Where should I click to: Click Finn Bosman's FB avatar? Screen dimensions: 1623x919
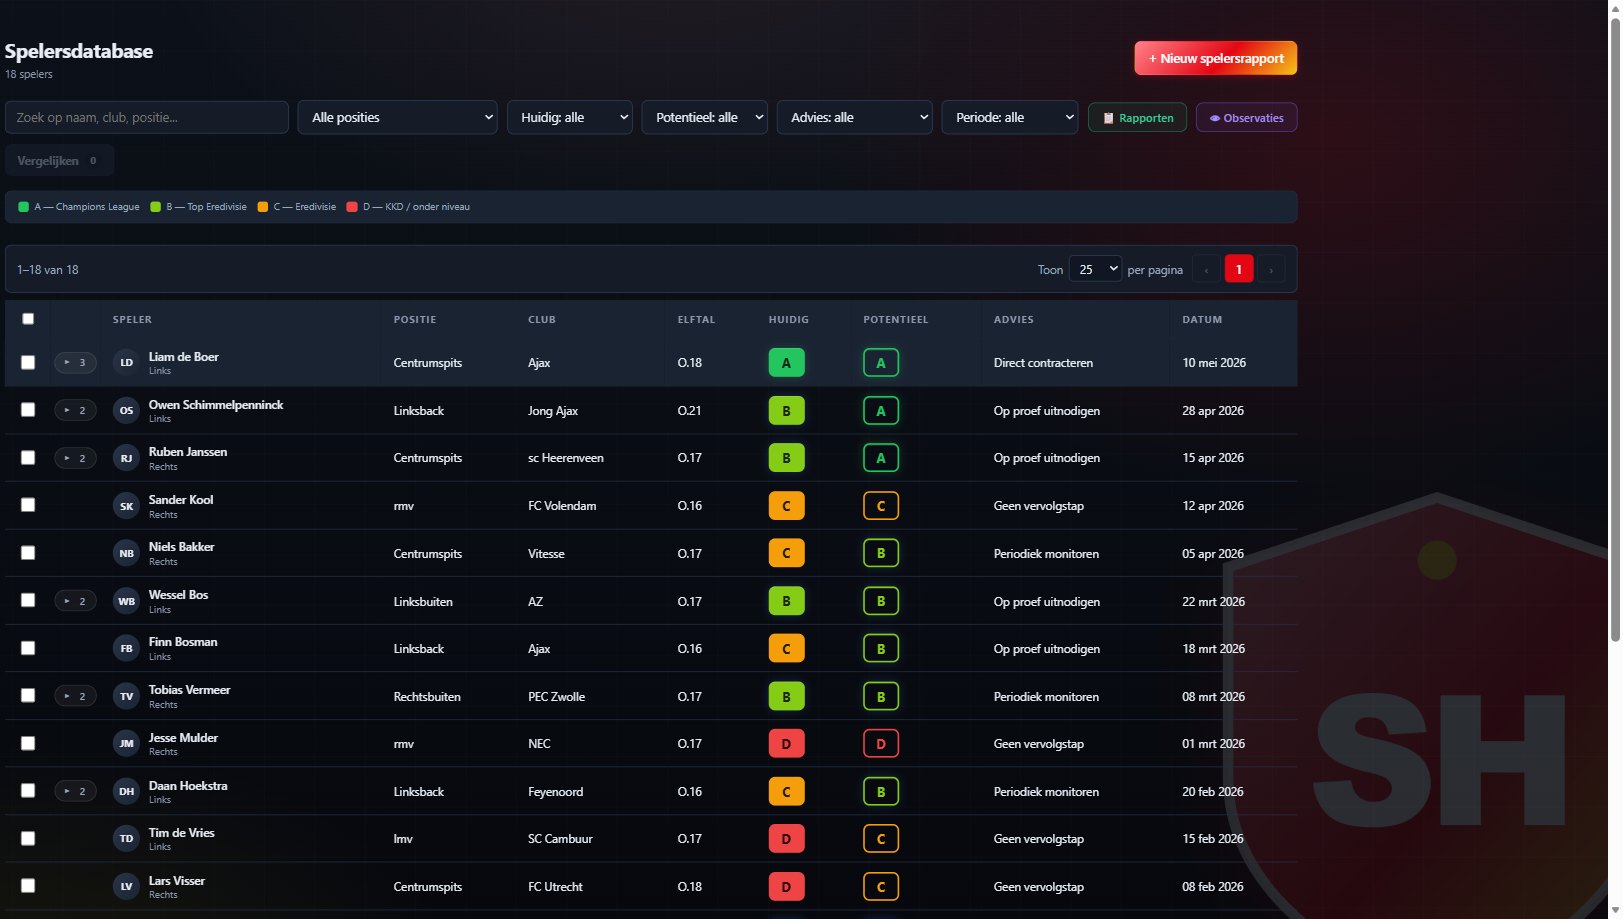coord(126,648)
